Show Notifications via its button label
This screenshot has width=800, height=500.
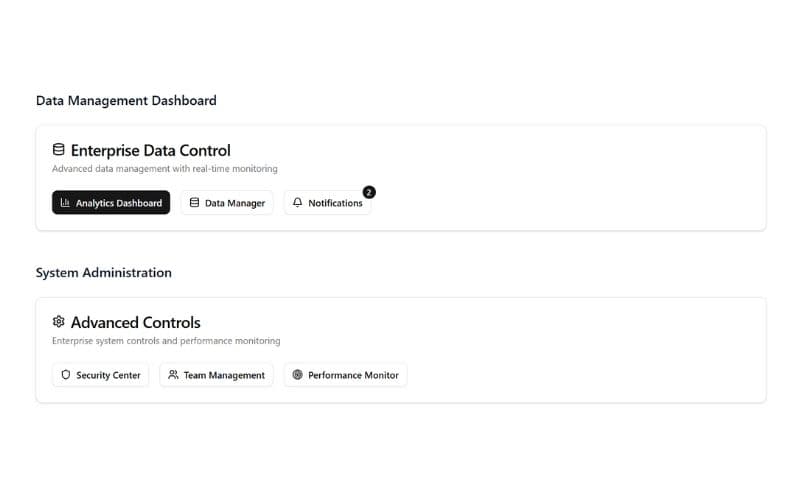(x=335, y=203)
